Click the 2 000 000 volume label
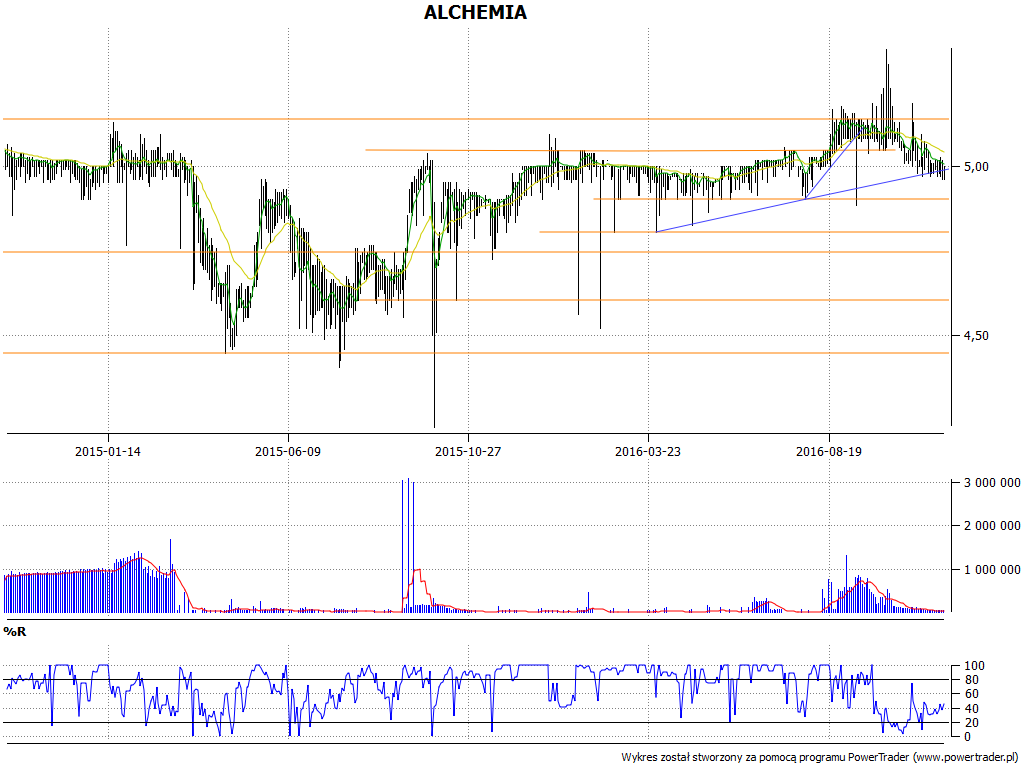The image size is (1024, 768). coord(992,526)
